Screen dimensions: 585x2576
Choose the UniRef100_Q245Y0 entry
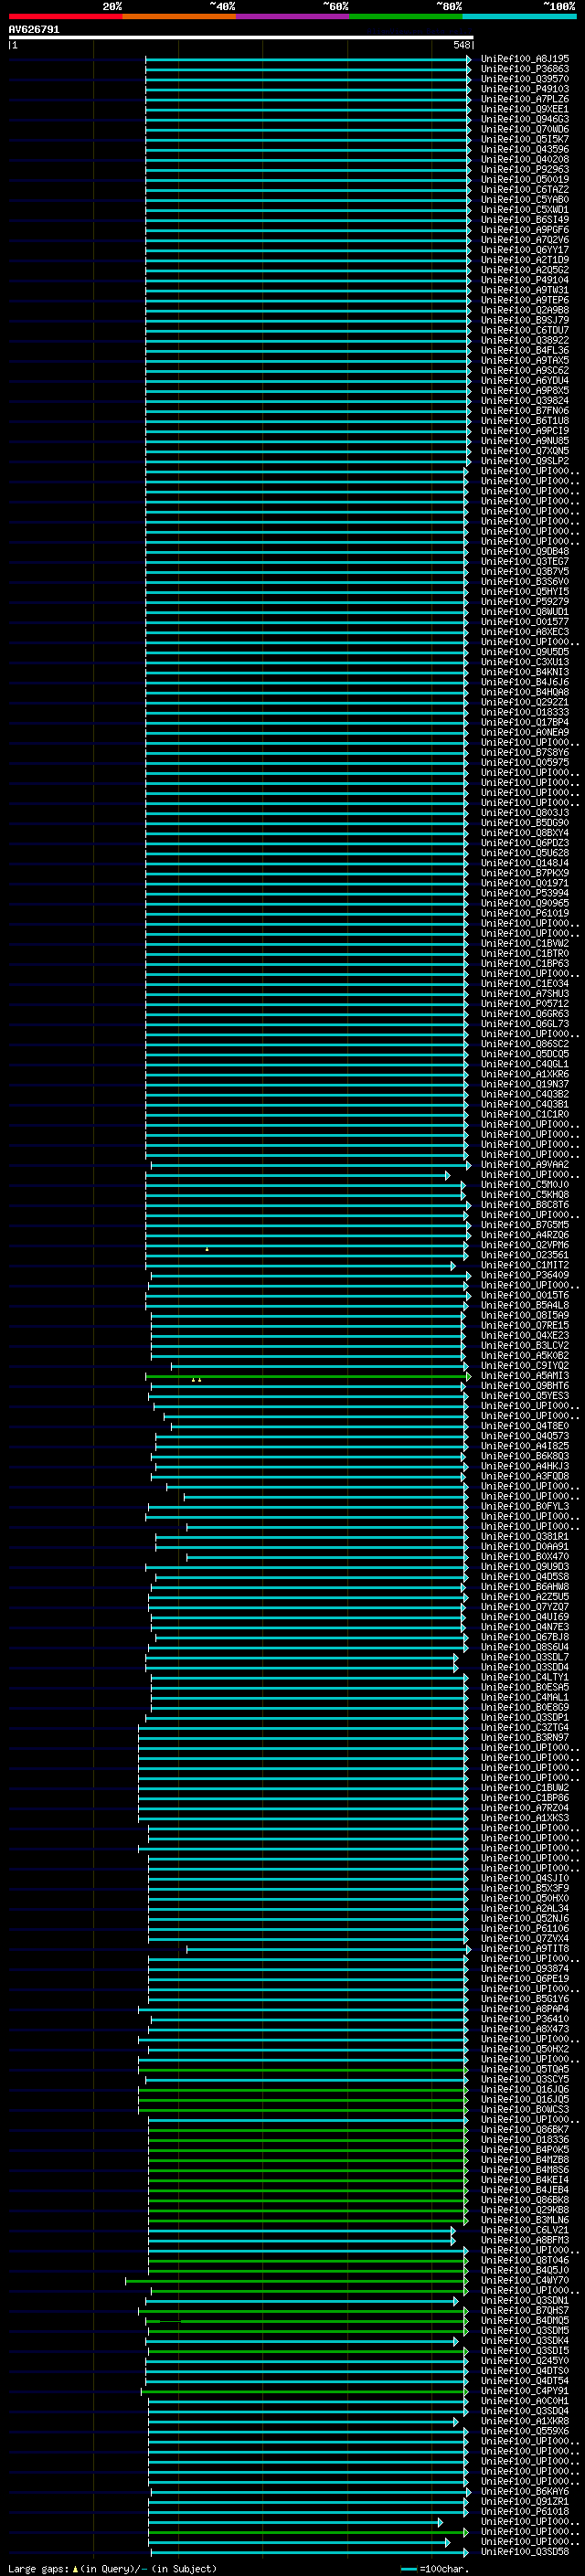[525, 2361]
